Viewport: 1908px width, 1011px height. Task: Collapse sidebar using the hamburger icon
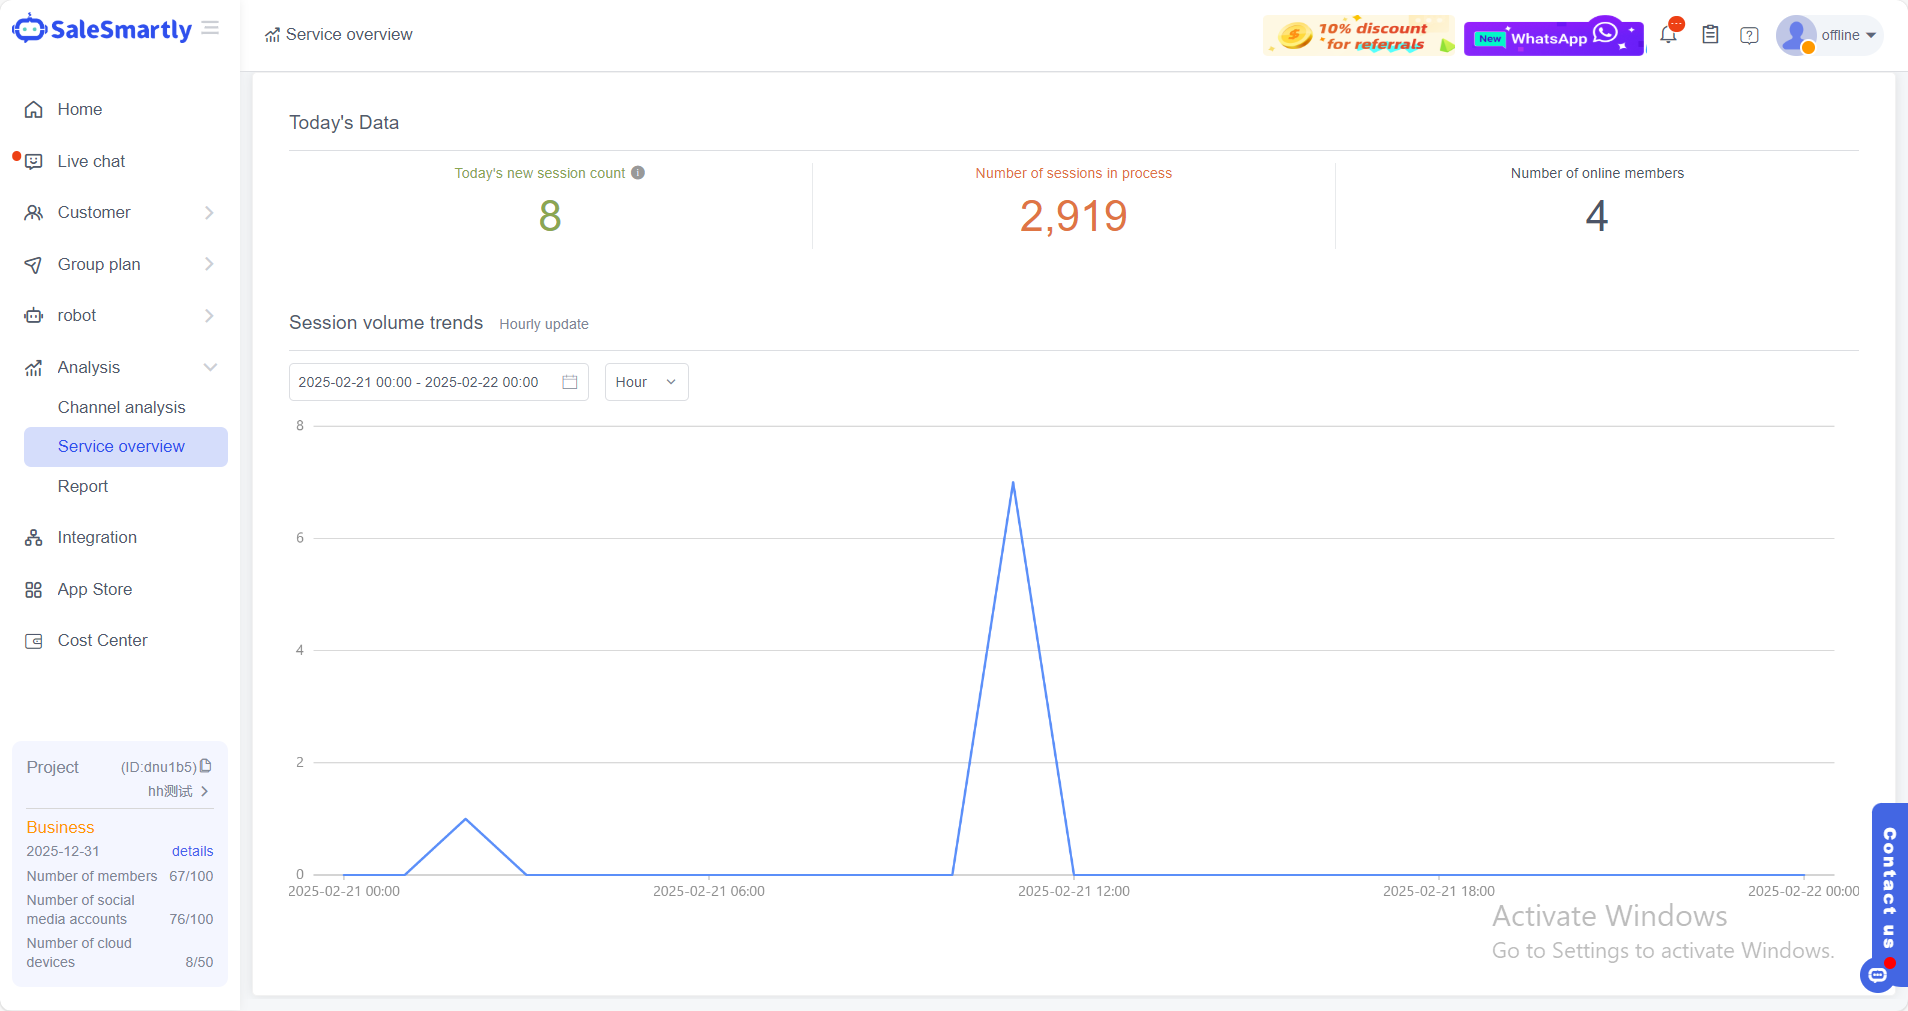pos(210,28)
